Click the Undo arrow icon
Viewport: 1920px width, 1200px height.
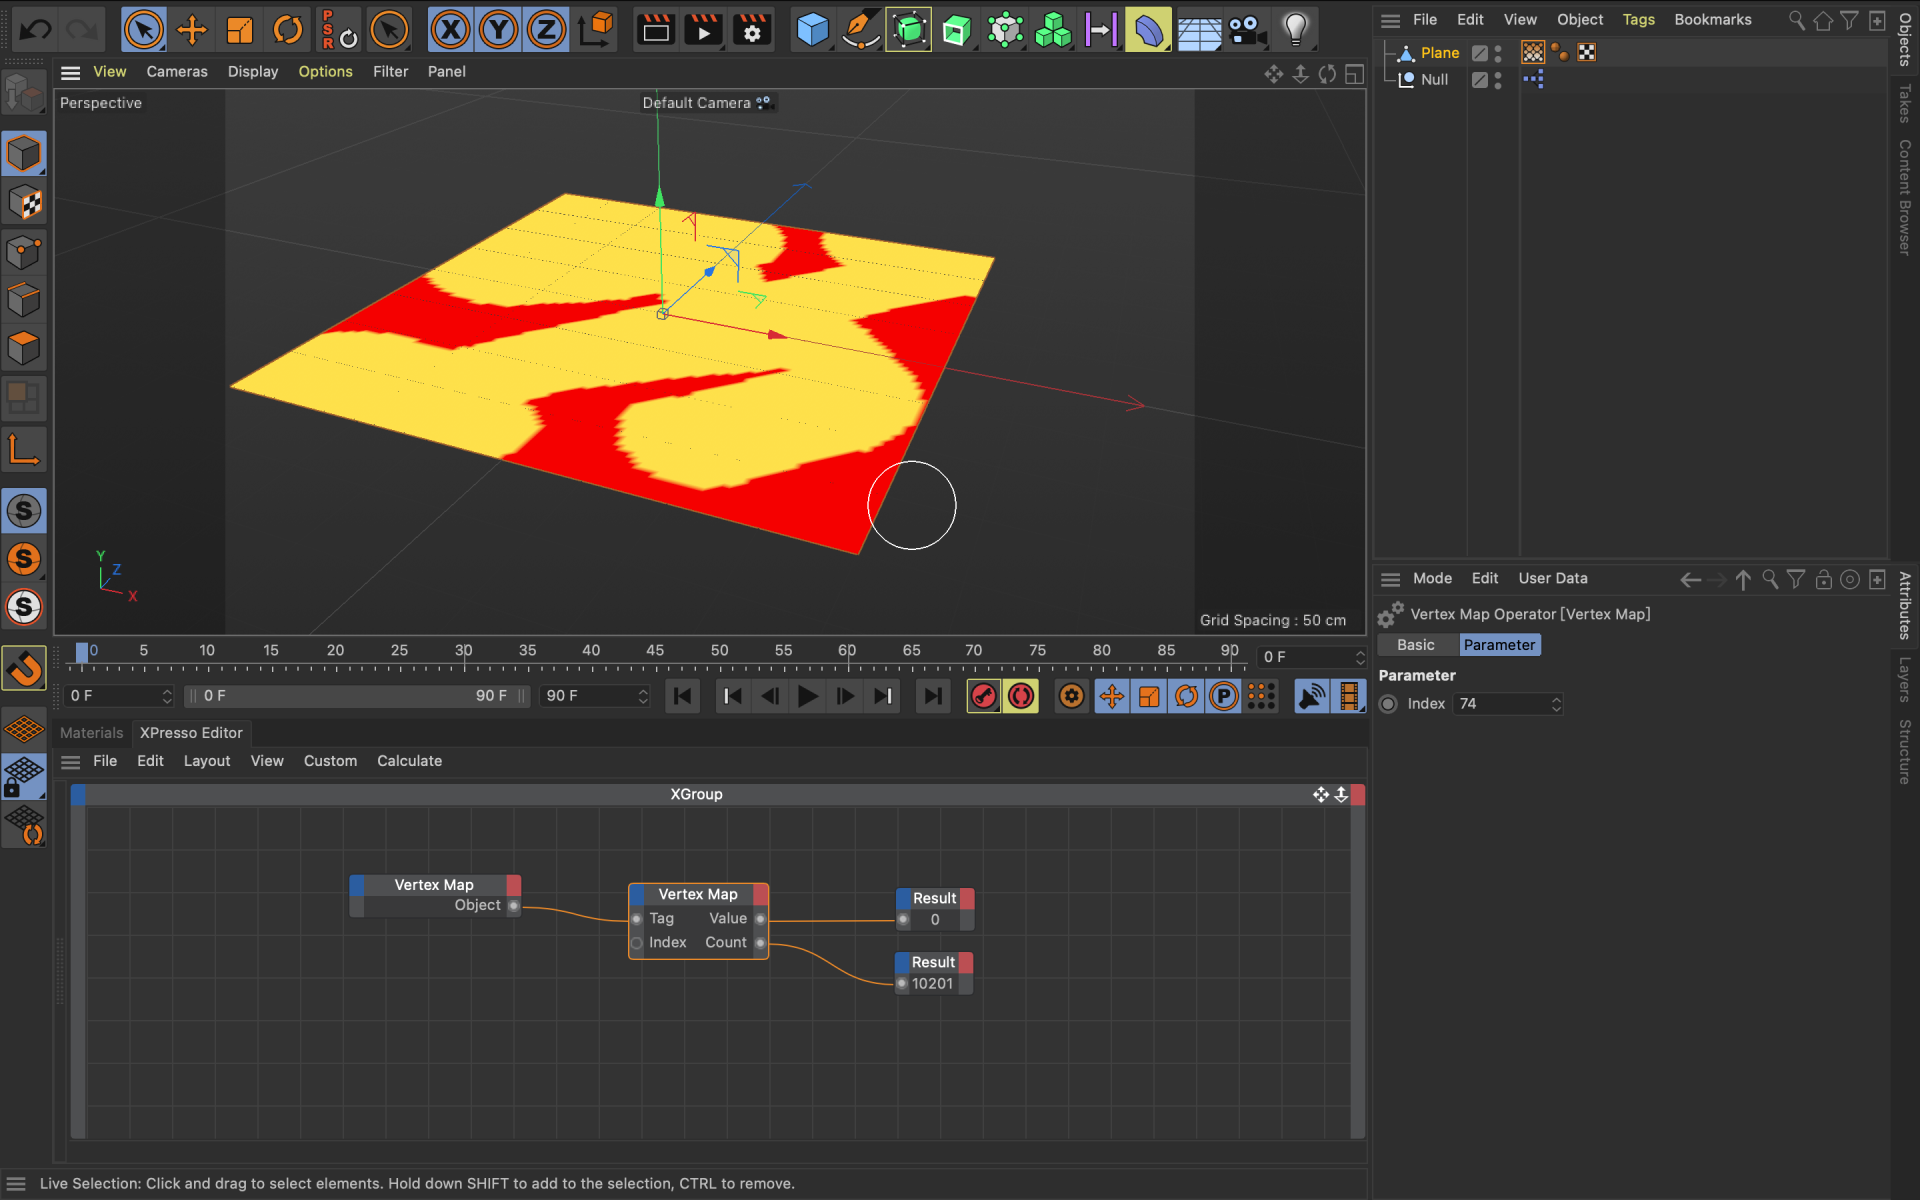coord(36,30)
